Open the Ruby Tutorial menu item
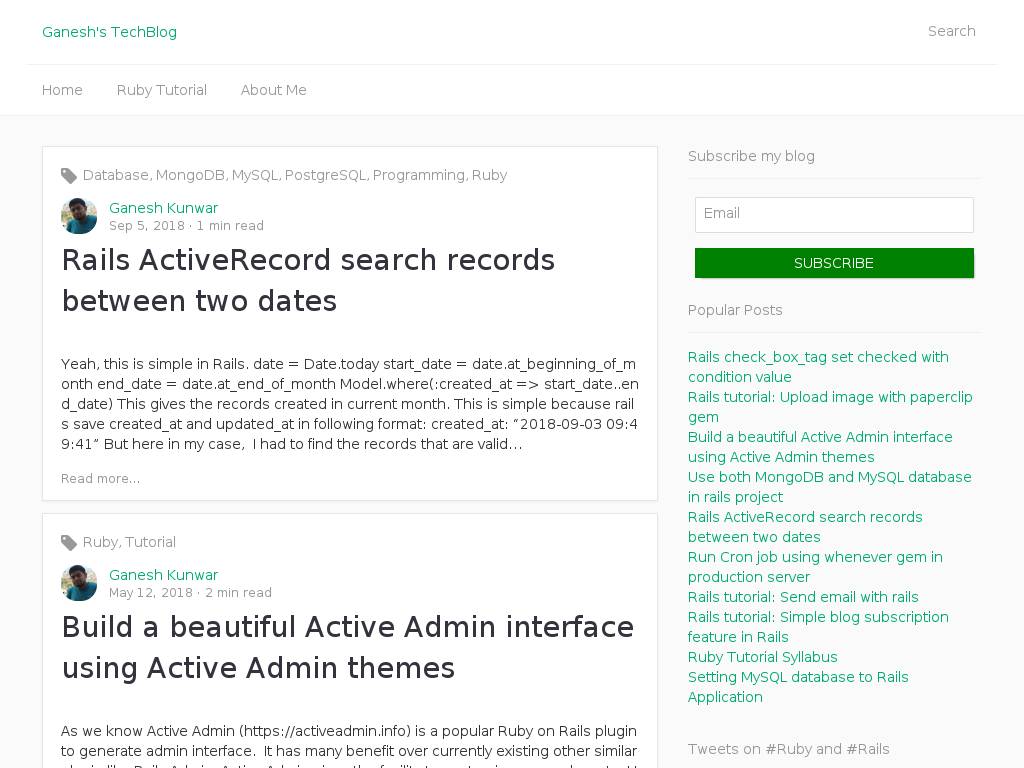This screenshot has width=1024, height=768. pos(161,90)
